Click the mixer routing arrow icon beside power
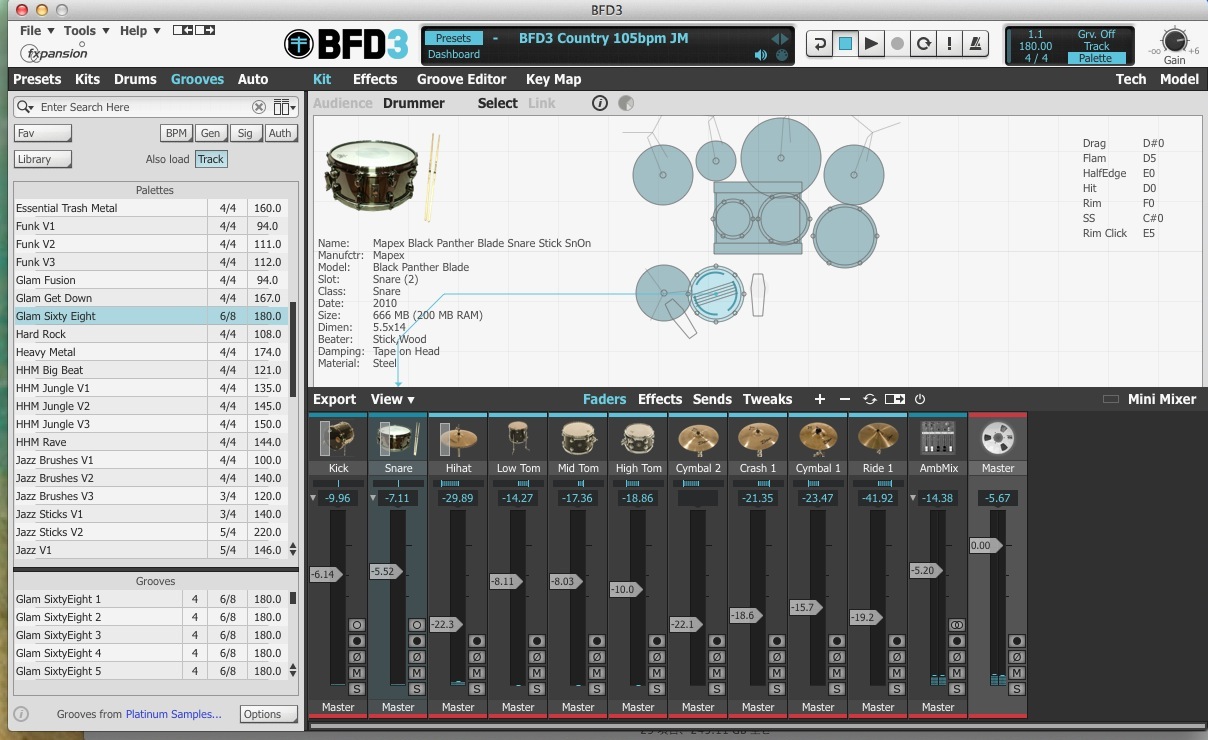This screenshot has height=740, width=1208. point(895,399)
